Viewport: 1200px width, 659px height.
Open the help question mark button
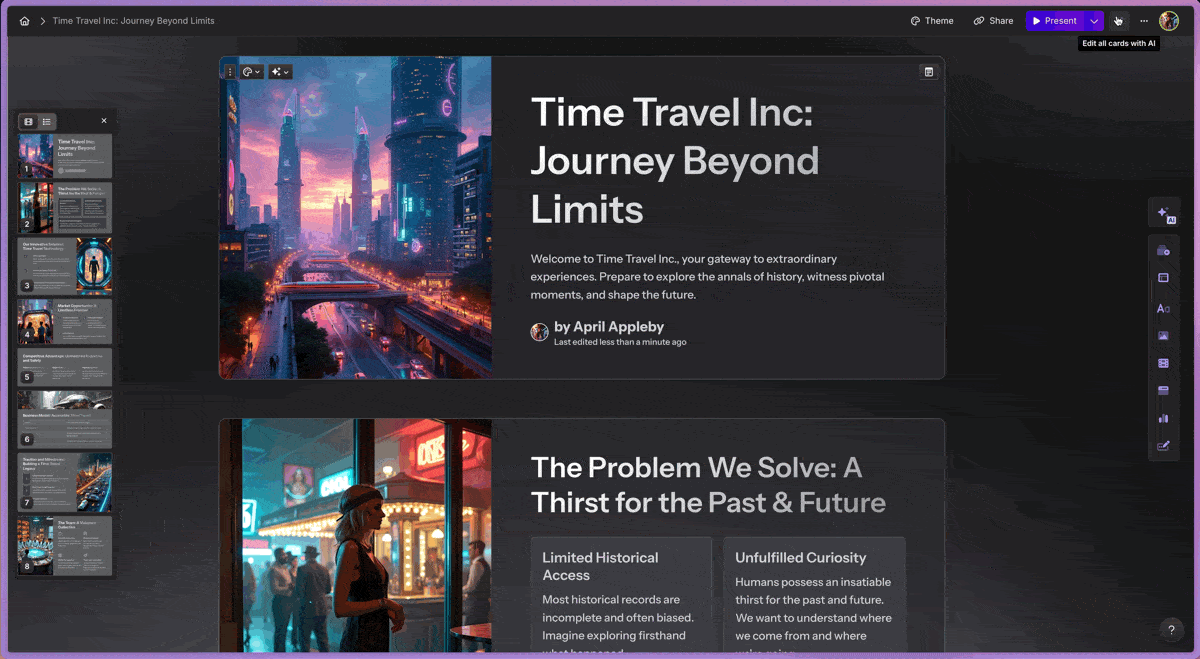[x=1171, y=630]
